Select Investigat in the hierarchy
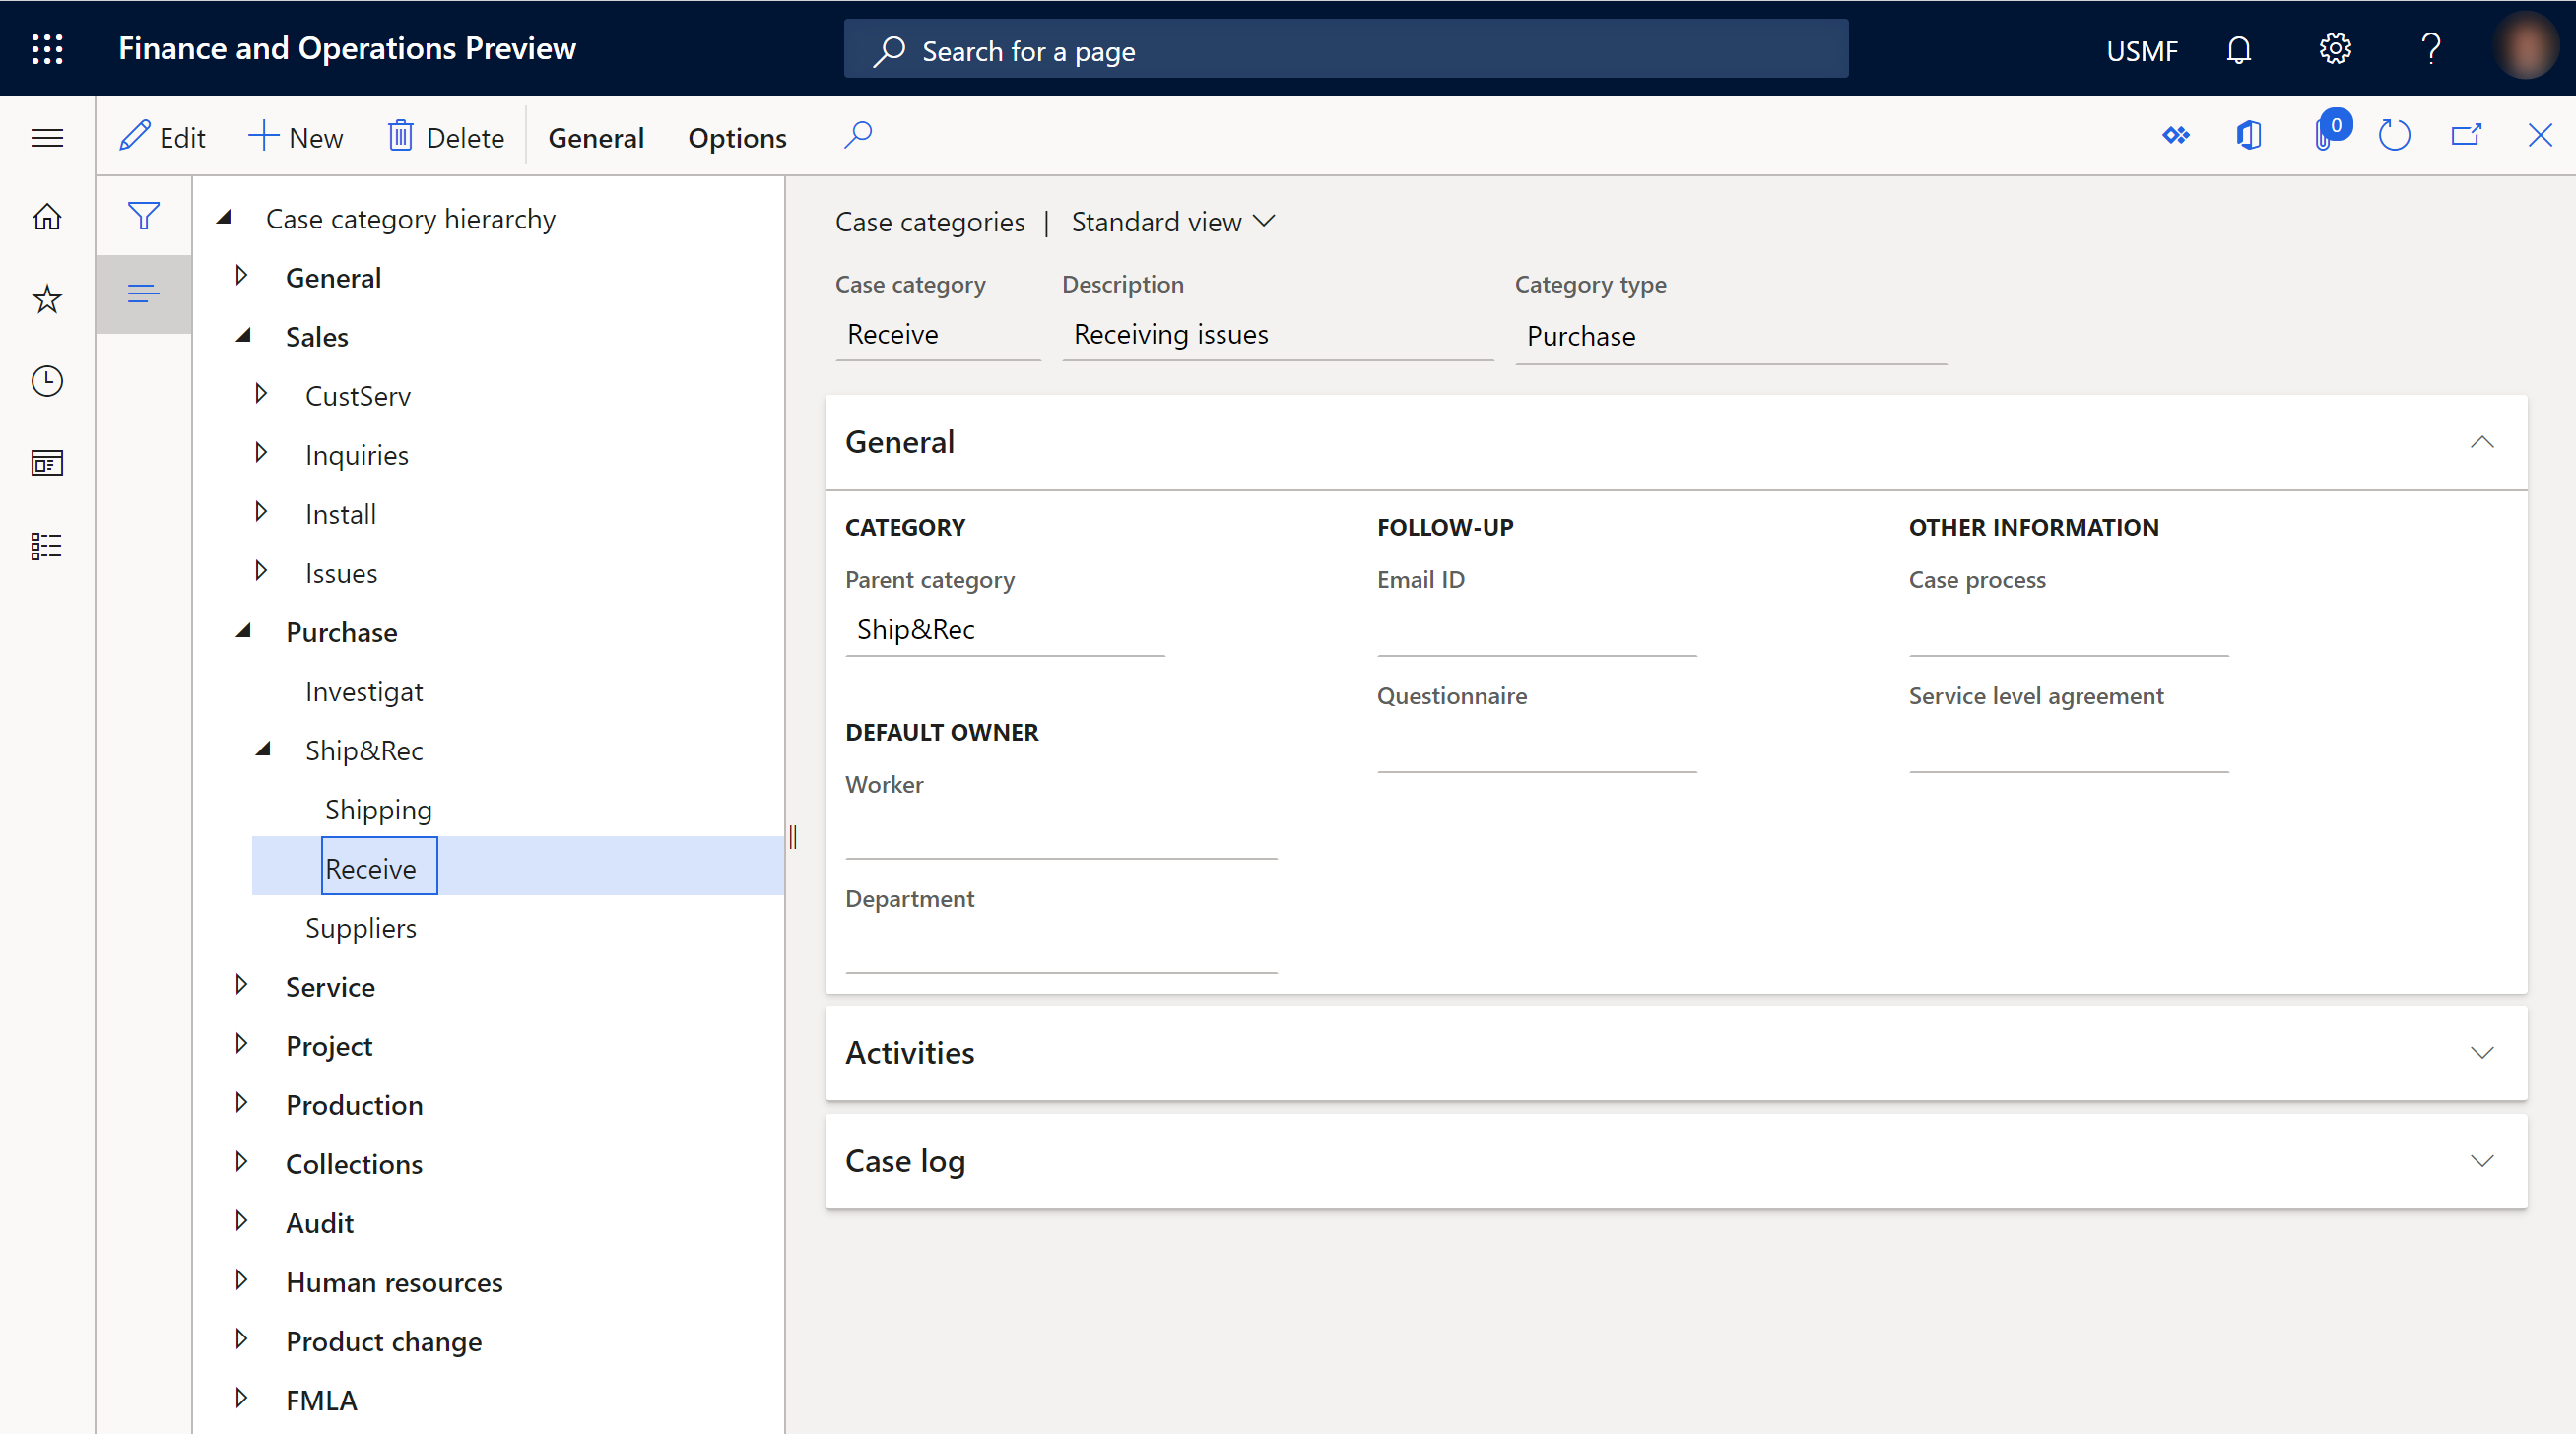 363,691
